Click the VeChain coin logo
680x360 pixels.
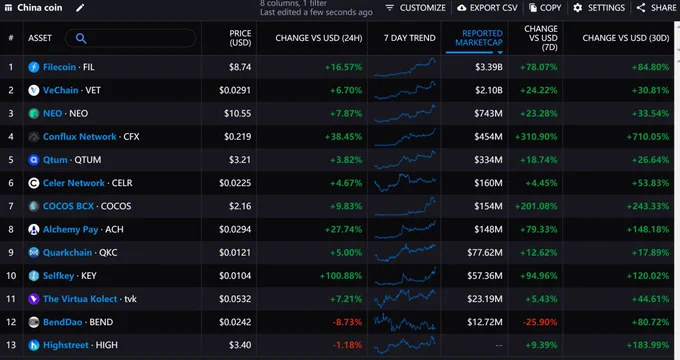pyautogui.click(x=33, y=90)
